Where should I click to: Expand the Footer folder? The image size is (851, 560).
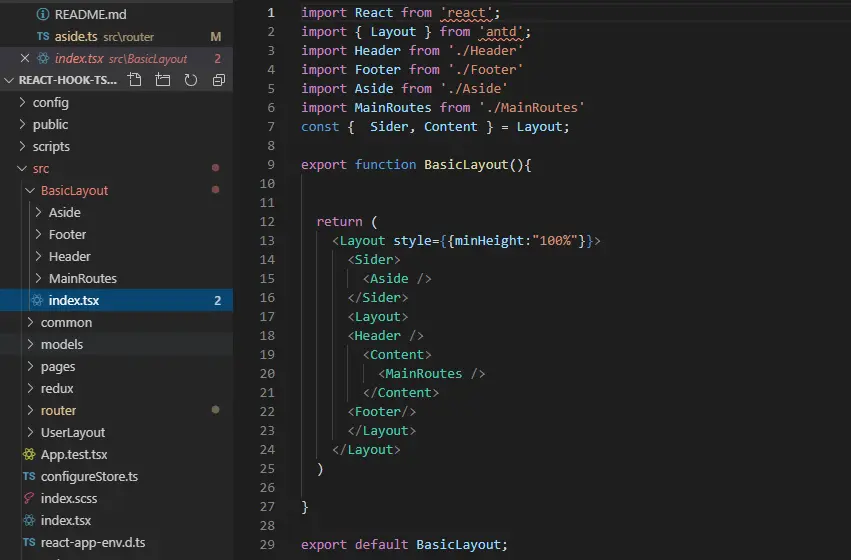(38, 234)
